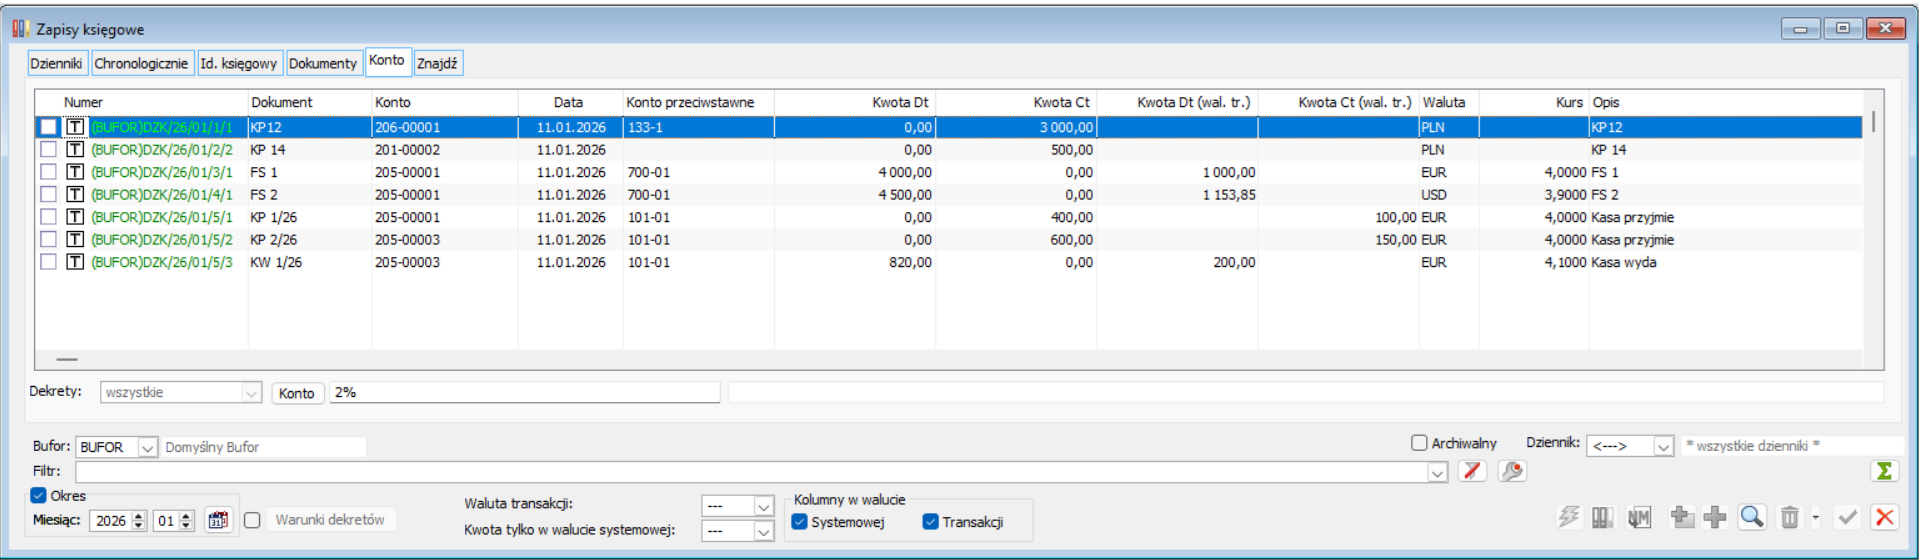Click the magnifying glass preview icon
1919x560 pixels.
click(1751, 517)
